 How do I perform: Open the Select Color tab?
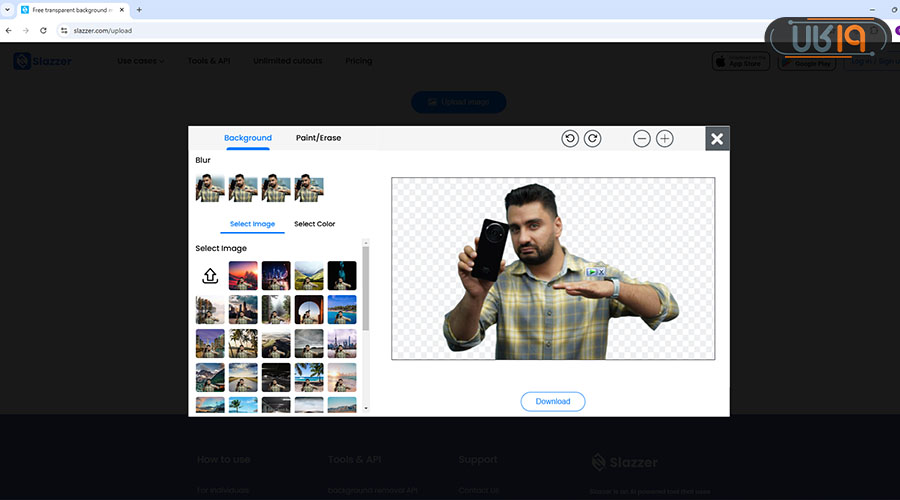[x=314, y=224]
